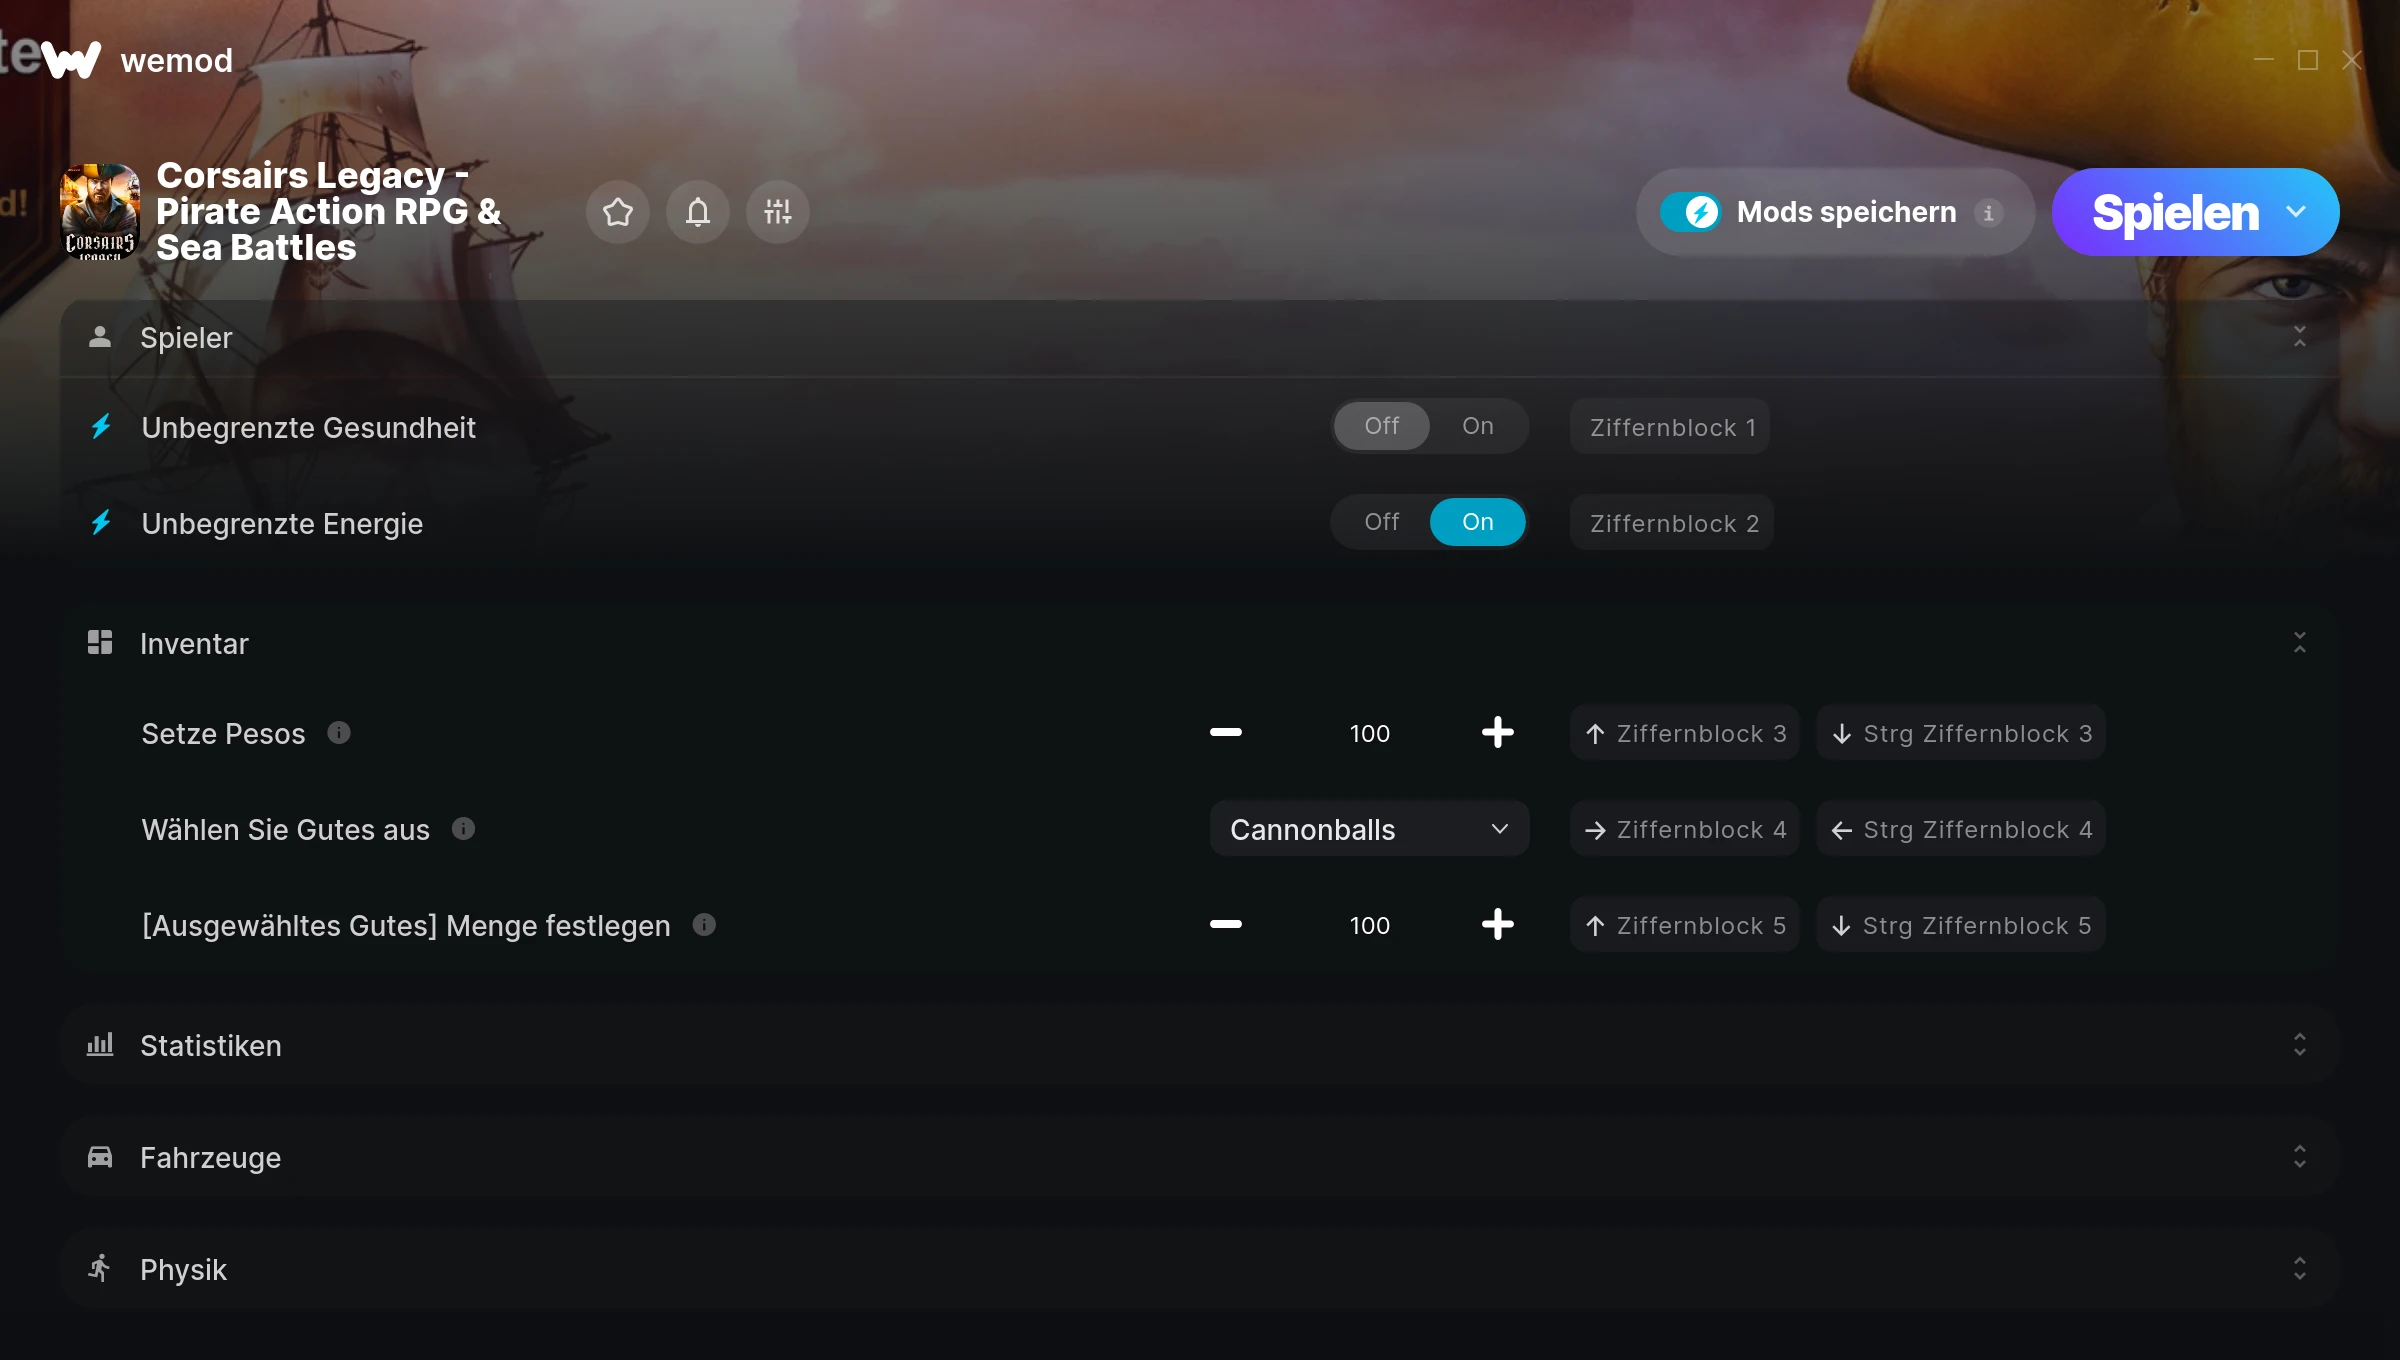The height and width of the screenshot is (1360, 2400).
Task: Click info icon next to Setze Pesos
Action: pyautogui.click(x=339, y=733)
